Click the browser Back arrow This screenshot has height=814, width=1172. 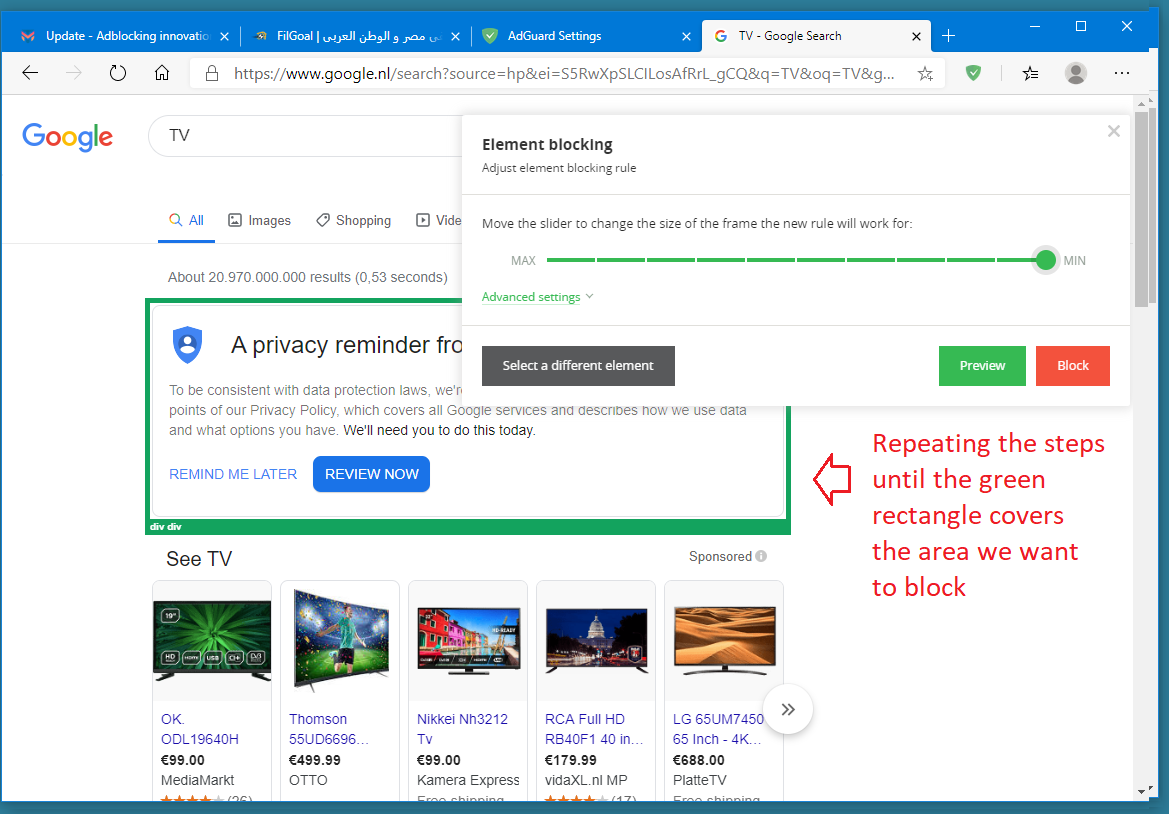click(30, 73)
